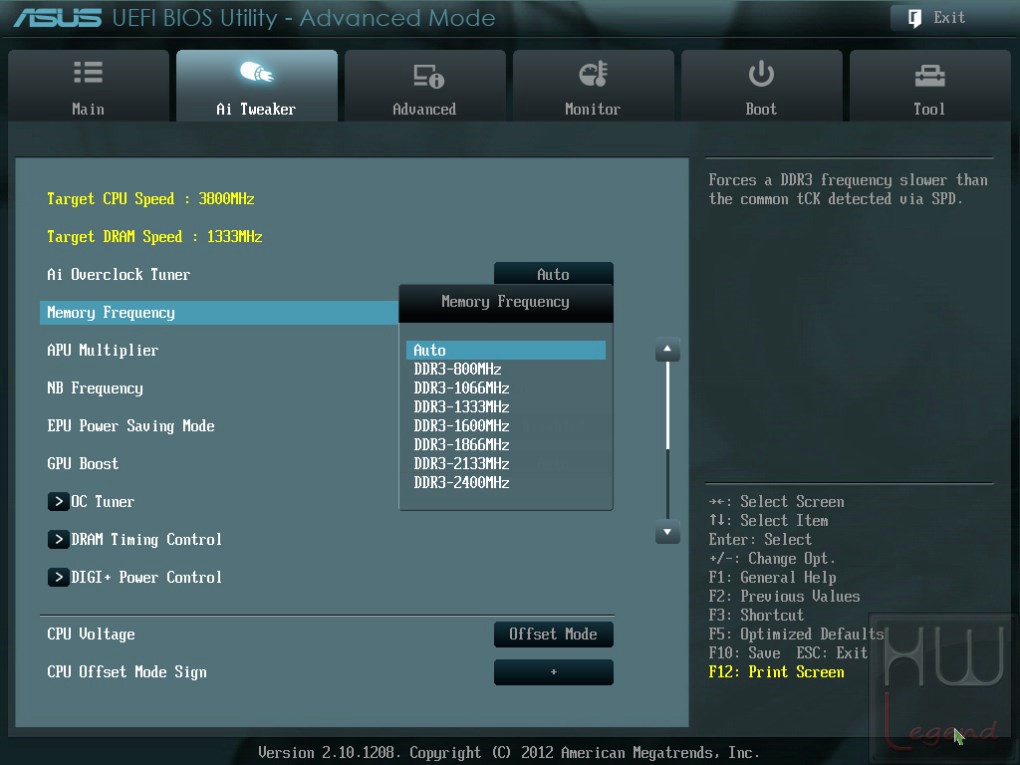This screenshot has height=765, width=1020.
Task: Select the APU Multiplier setting row
Action: tap(219, 351)
